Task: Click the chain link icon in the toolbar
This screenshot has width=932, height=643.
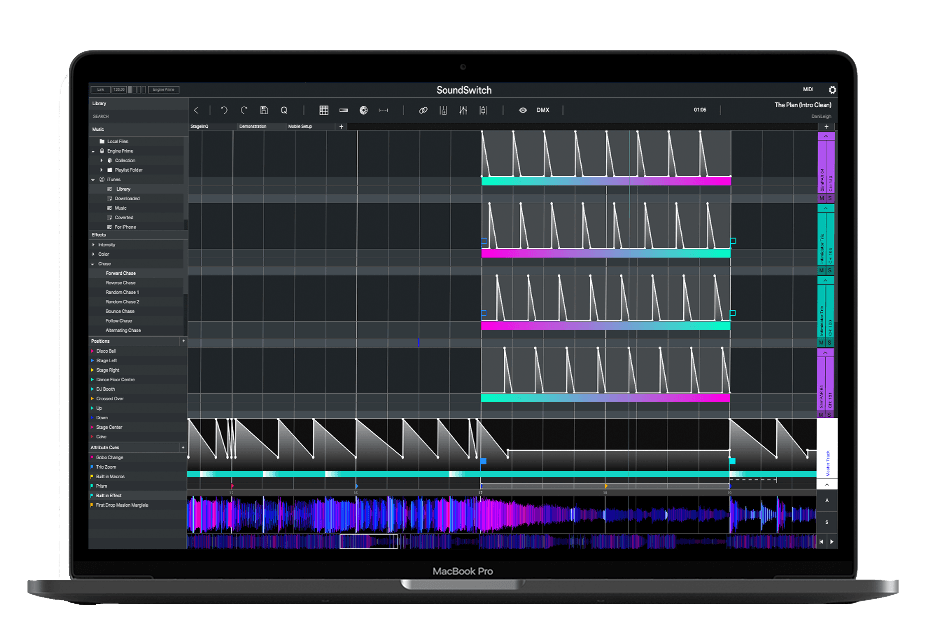Action: click(x=422, y=110)
